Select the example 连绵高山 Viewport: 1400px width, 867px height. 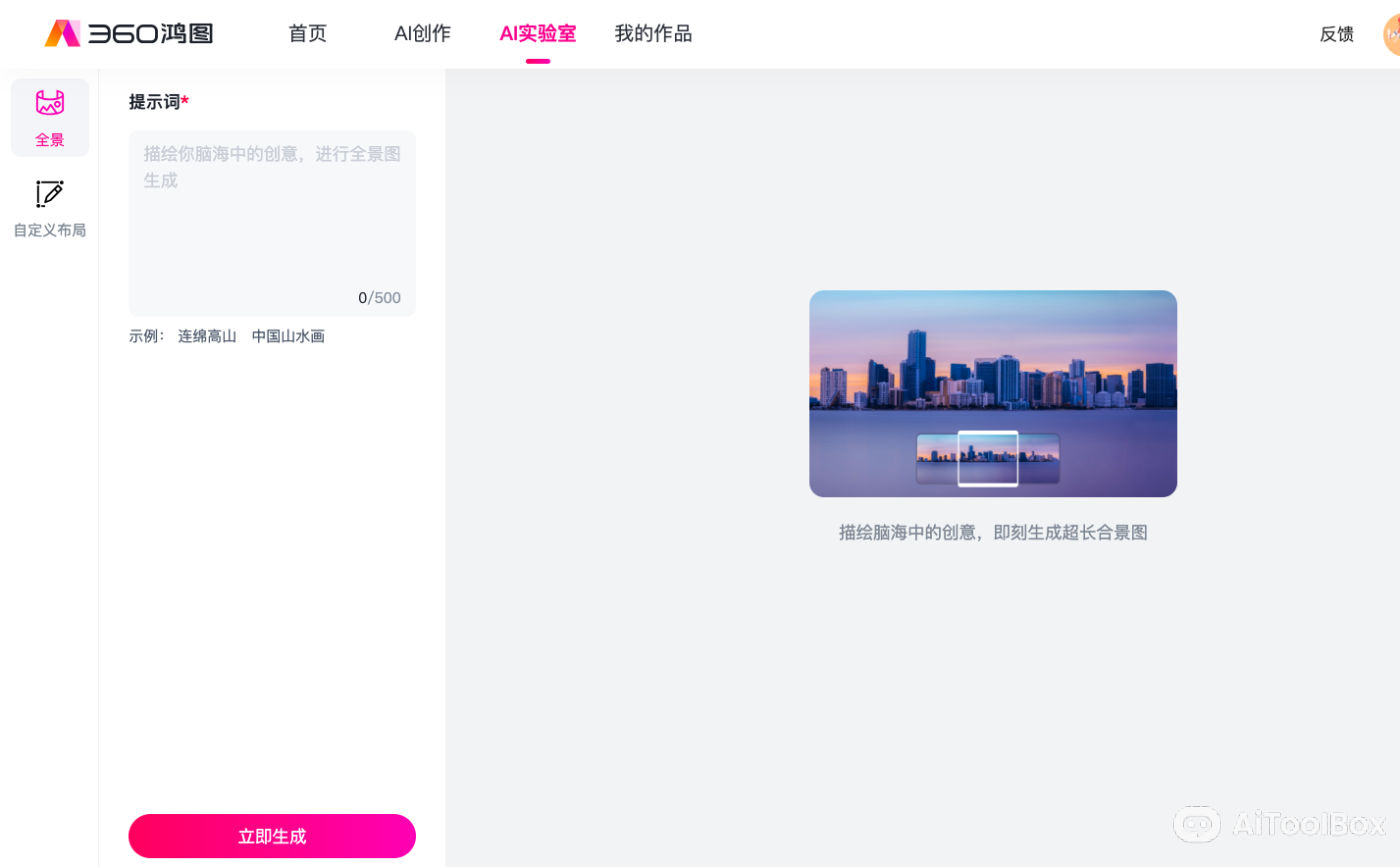point(207,336)
